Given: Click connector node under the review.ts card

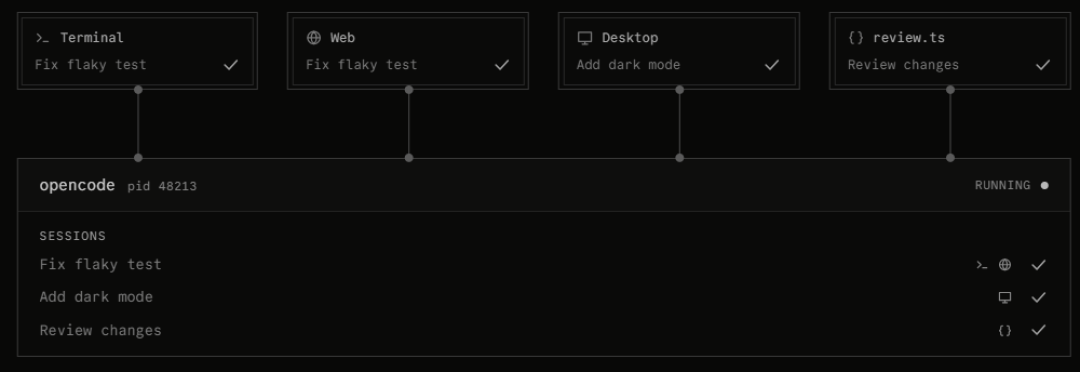Looking at the screenshot, I should click(x=951, y=90).
